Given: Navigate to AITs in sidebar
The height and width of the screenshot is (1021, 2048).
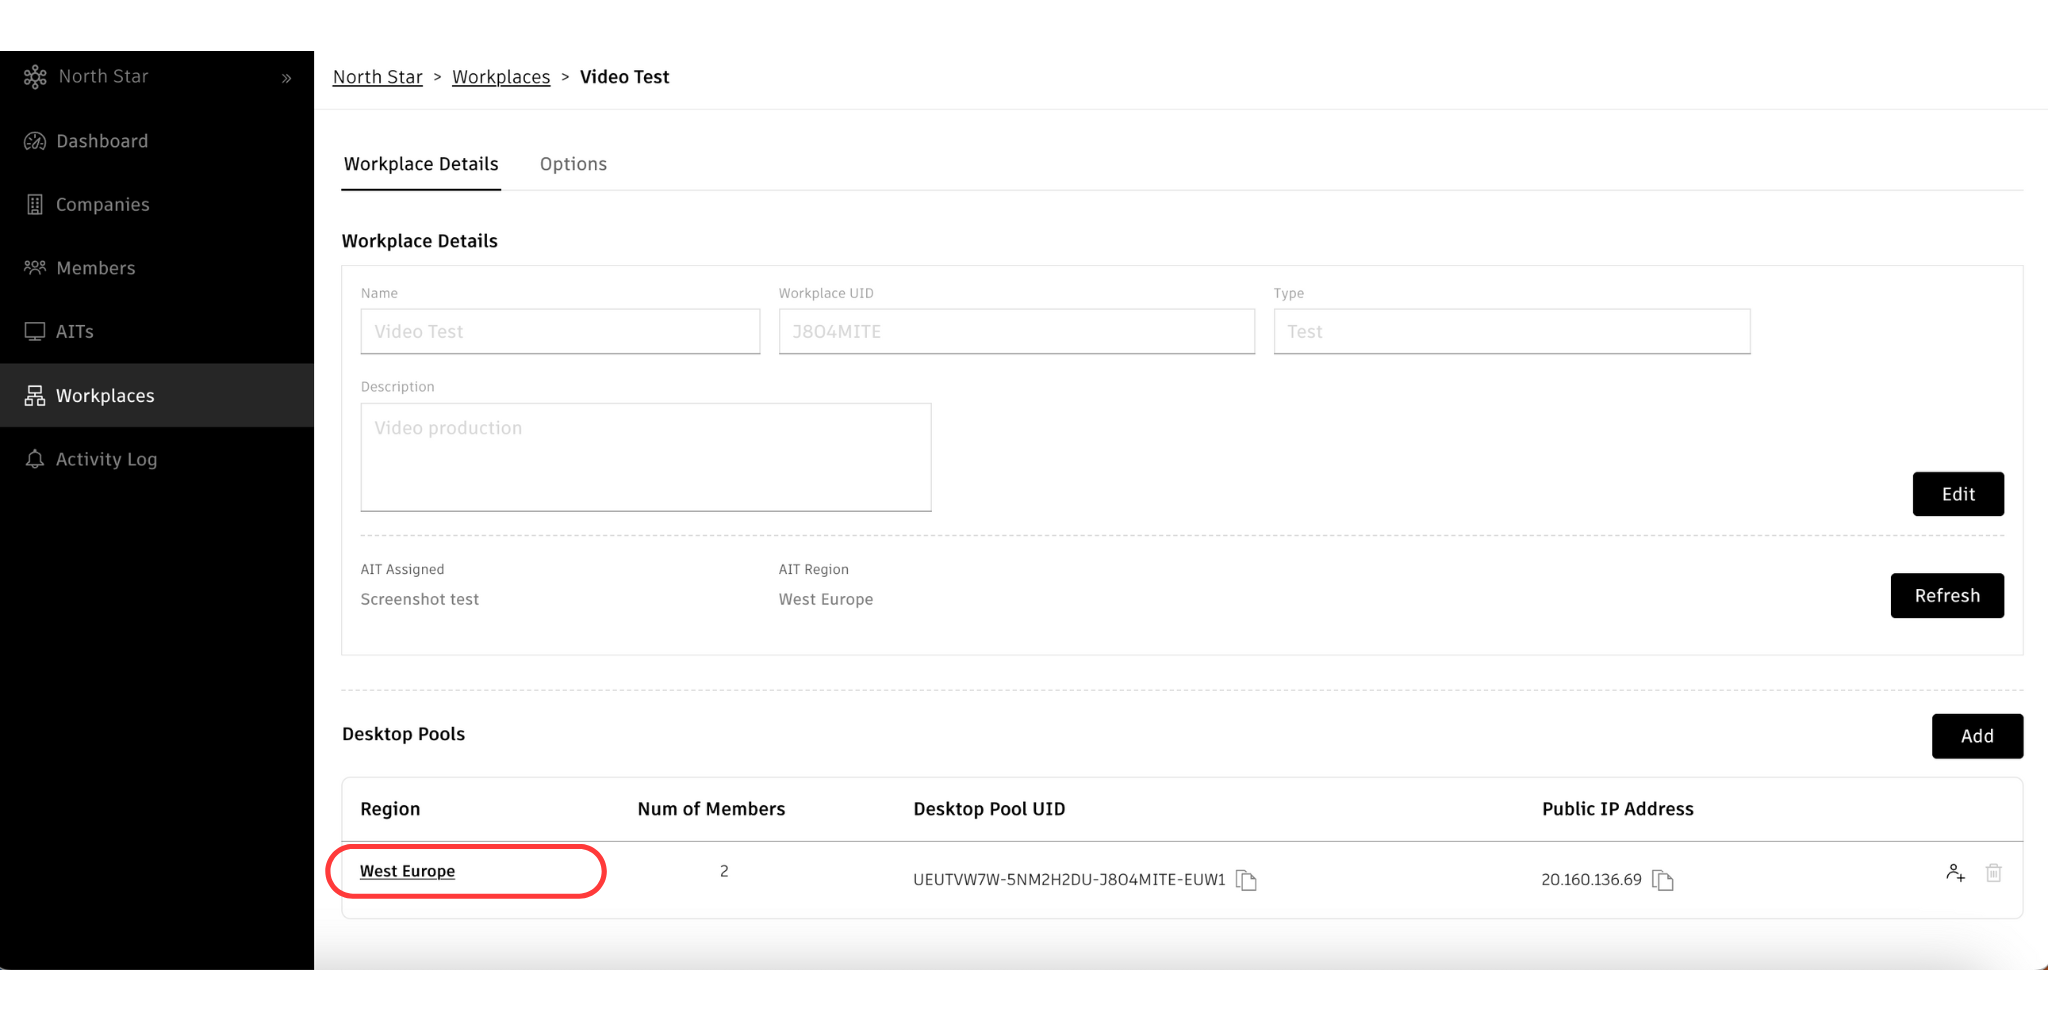Looking at the screenshot, I should coord(74,332).
